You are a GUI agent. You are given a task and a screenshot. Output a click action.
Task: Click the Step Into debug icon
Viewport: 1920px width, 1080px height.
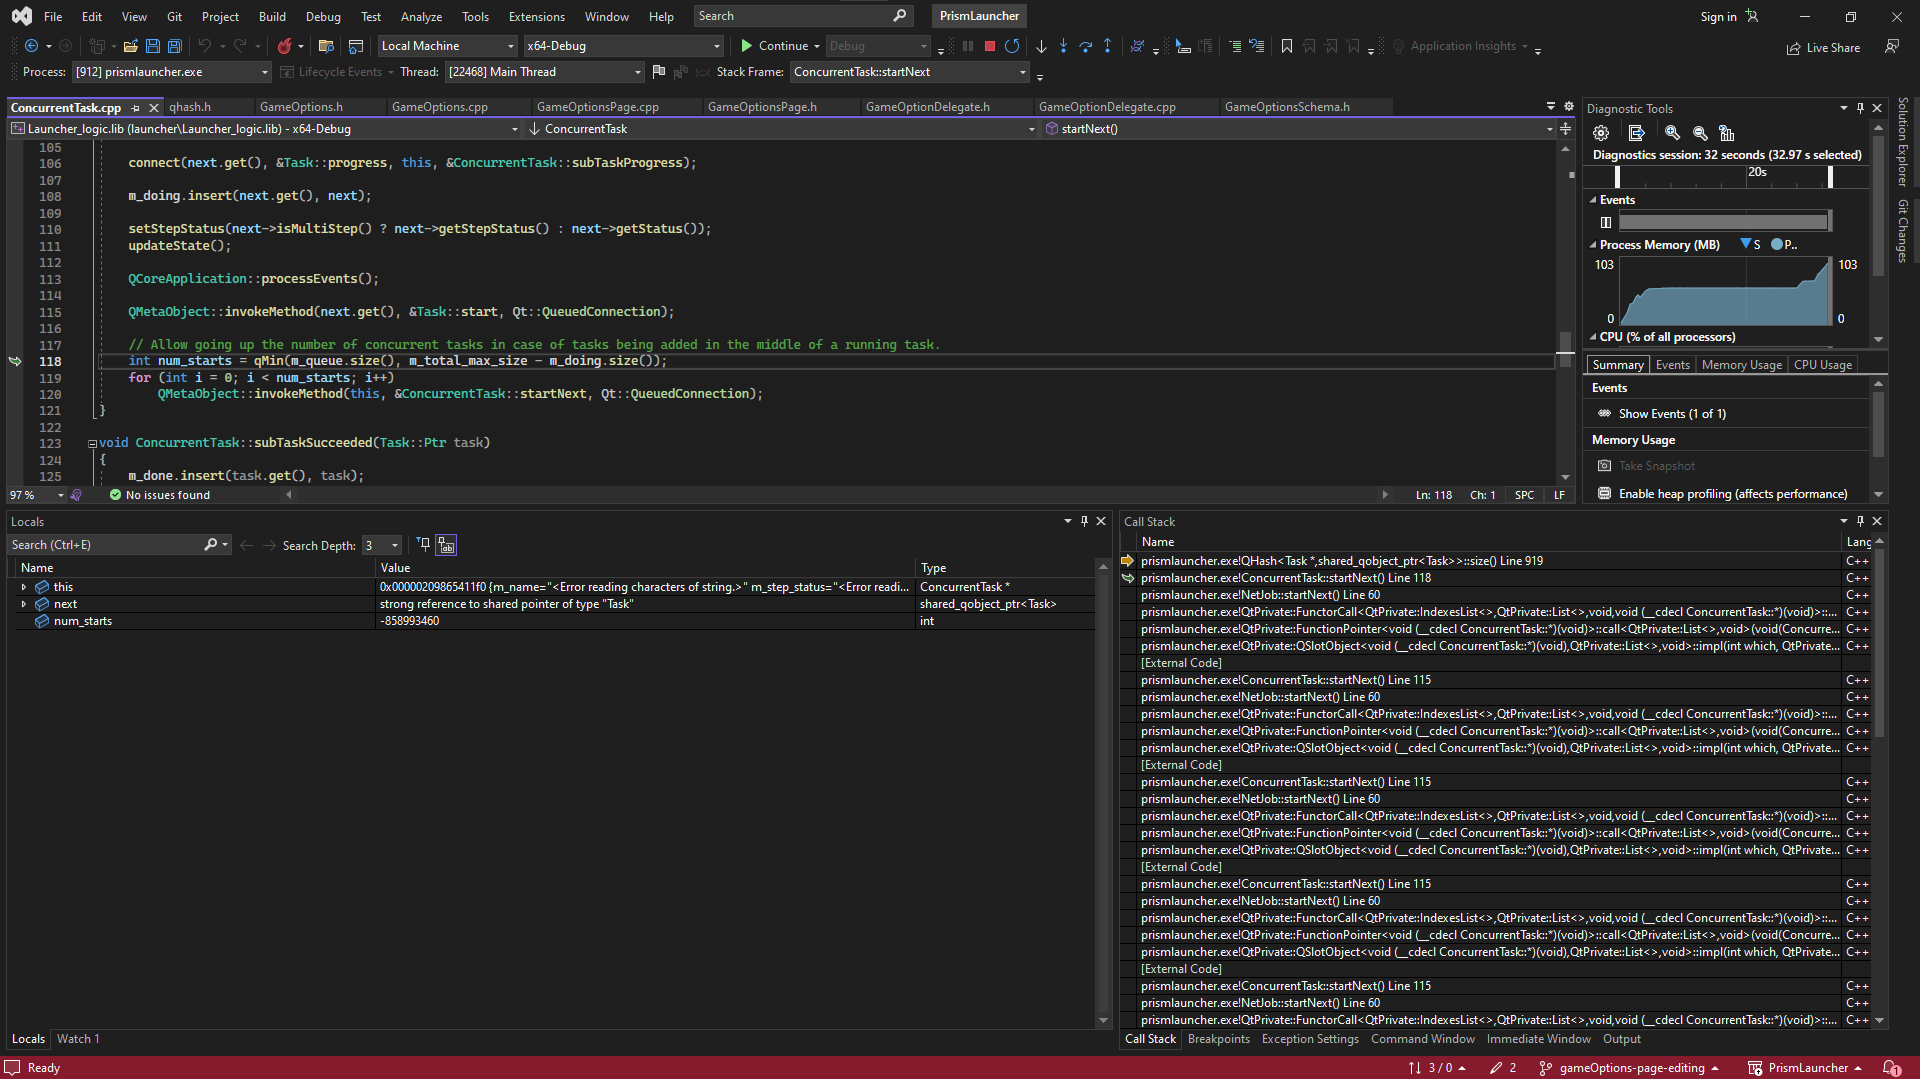coord(1064,46)
